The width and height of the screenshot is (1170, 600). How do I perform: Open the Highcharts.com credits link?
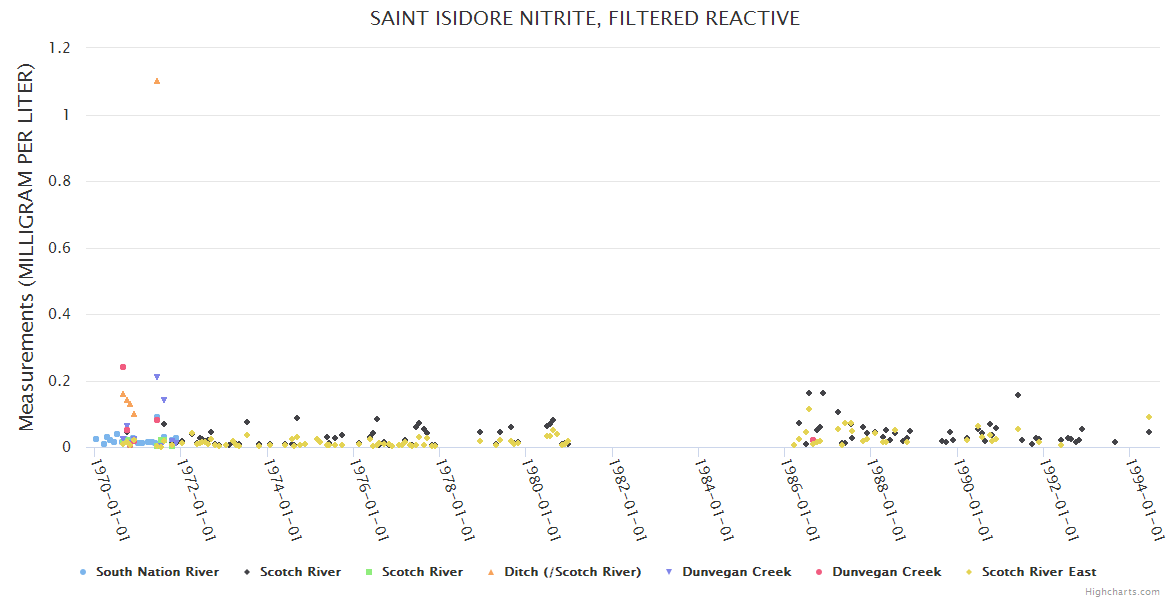point(1123,592)
